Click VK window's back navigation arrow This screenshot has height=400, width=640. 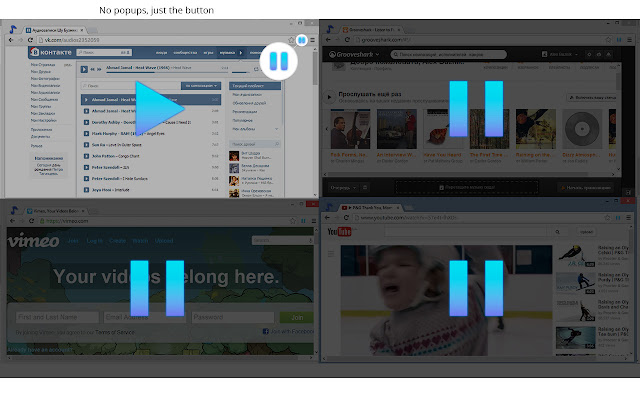11,40
